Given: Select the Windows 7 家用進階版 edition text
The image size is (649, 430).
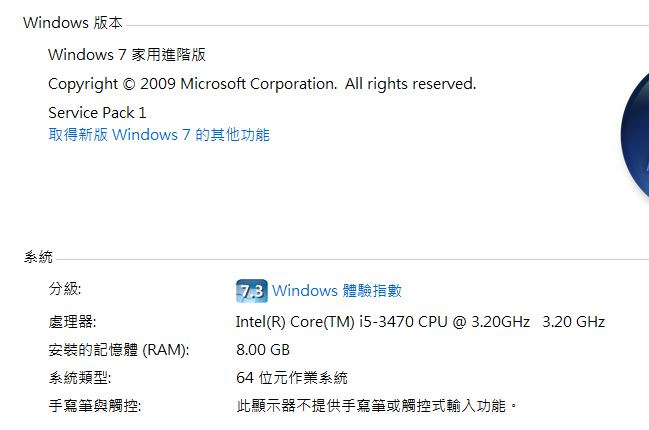Looking at the screenshot, I should pos(127,55).
